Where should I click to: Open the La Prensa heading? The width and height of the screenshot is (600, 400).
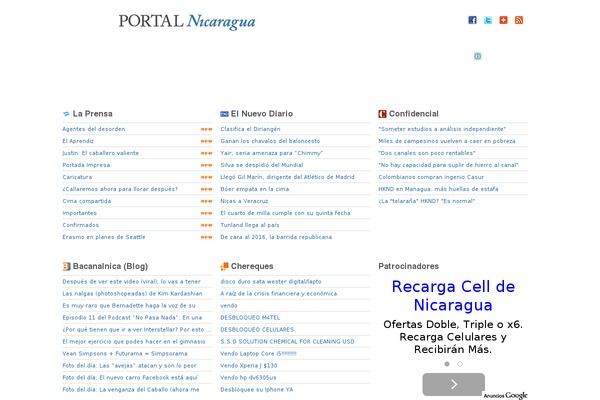93,114
